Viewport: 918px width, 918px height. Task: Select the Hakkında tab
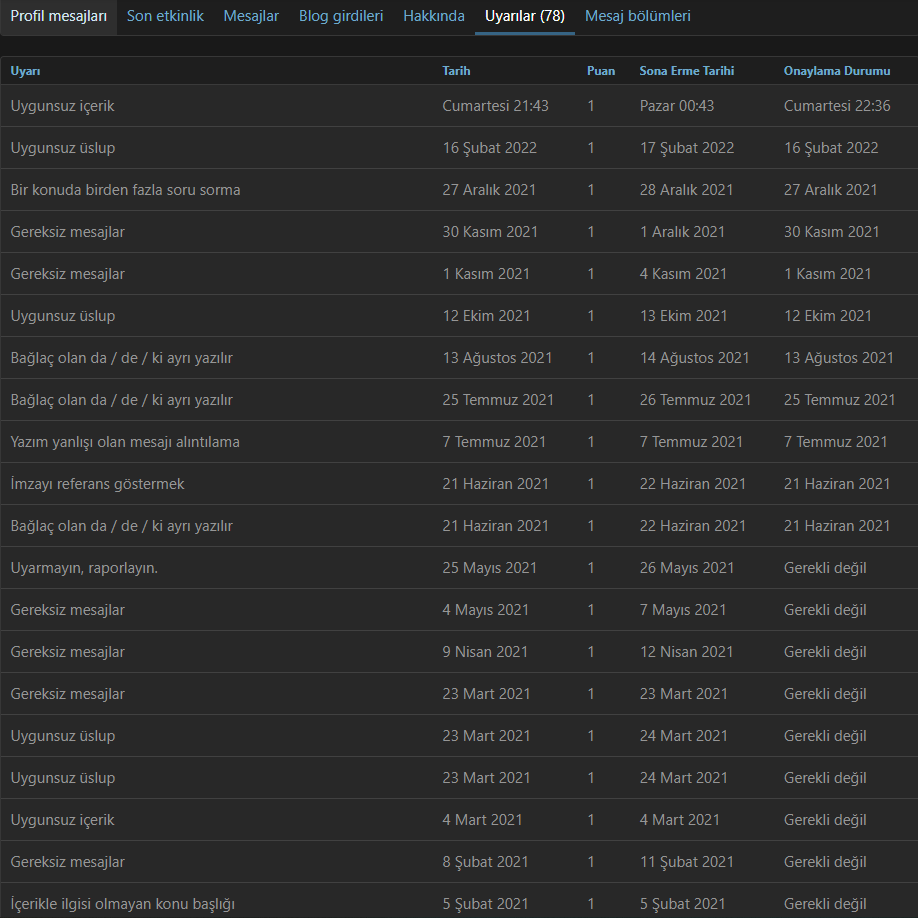coord(434,16)
